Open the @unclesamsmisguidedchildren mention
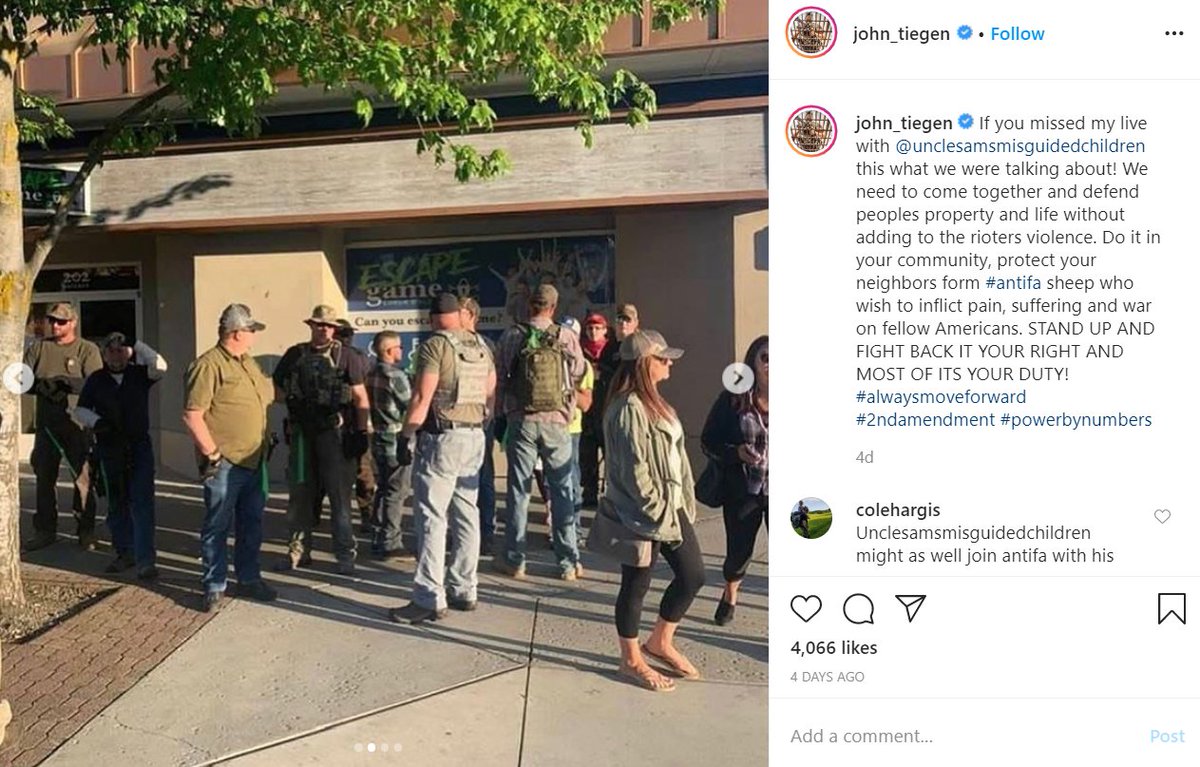The height and width of the screenshot is (767, 1200). [1013, 146]
